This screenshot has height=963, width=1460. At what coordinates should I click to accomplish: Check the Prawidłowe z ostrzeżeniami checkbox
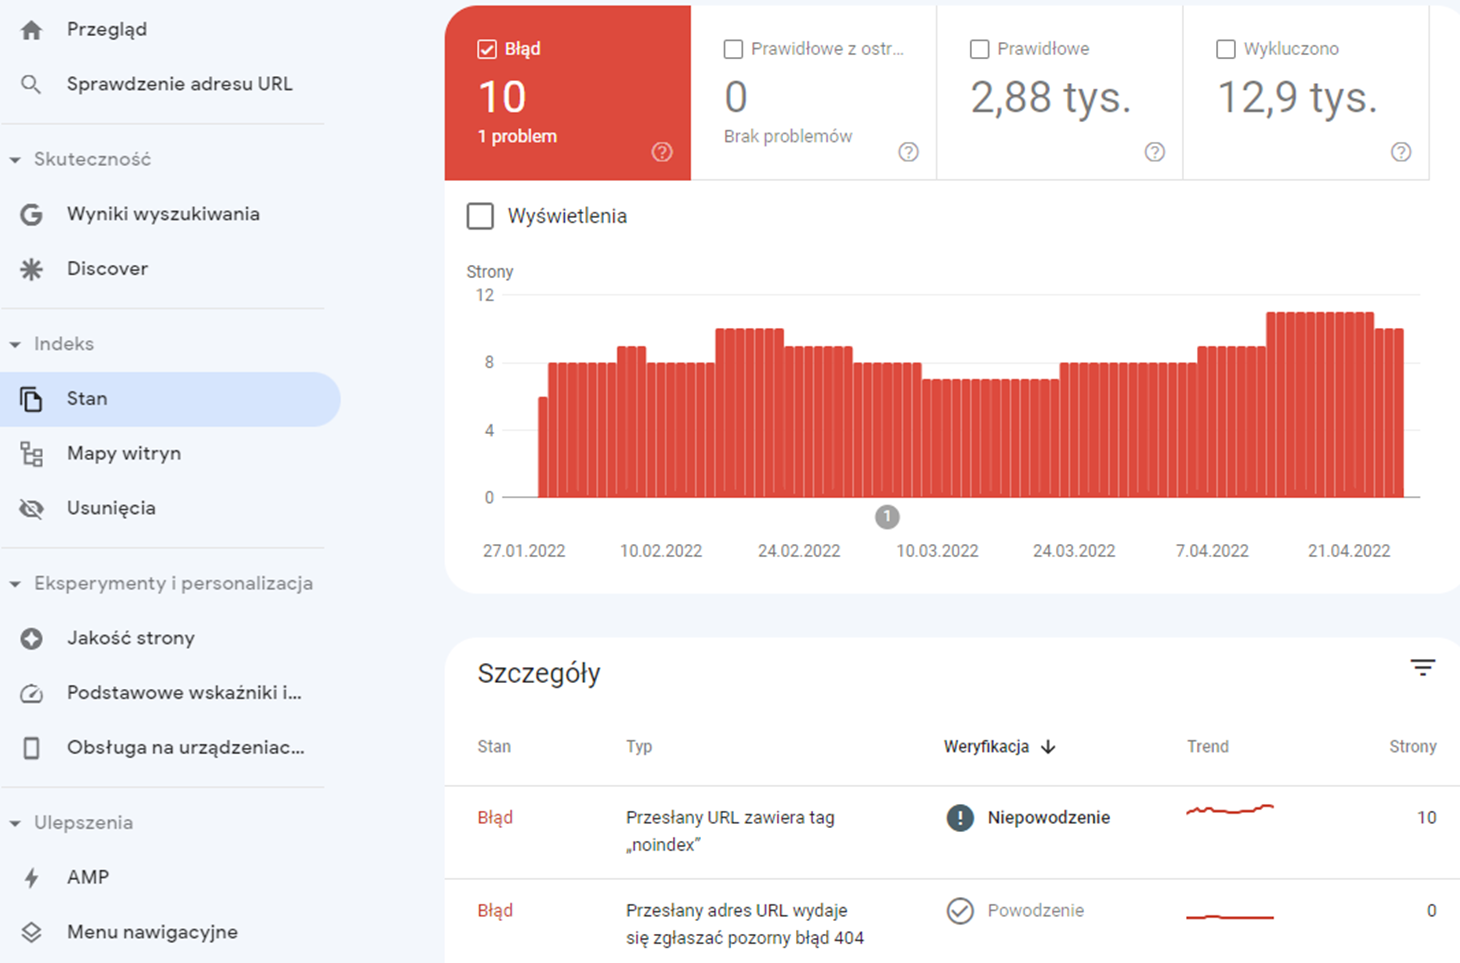click(733, 49)
